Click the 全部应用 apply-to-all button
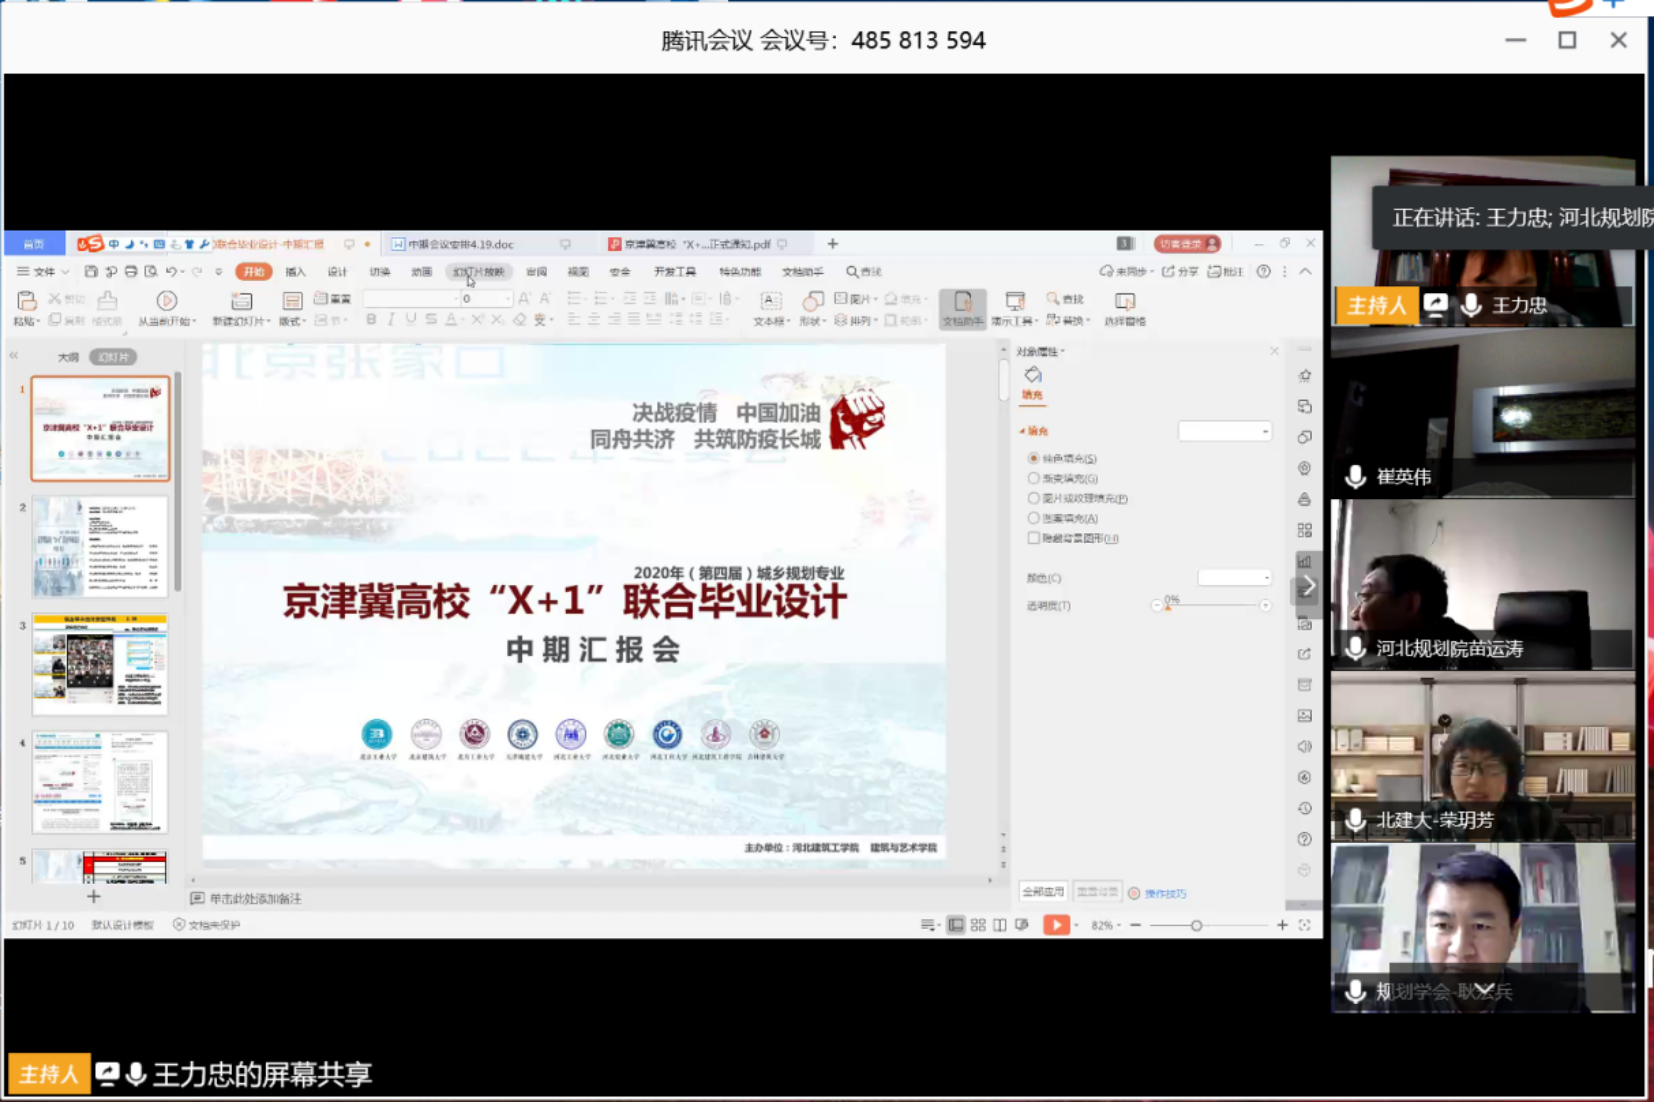Image resolution: width=1654 pixels, height=1103 pixels. point(1042,892)
